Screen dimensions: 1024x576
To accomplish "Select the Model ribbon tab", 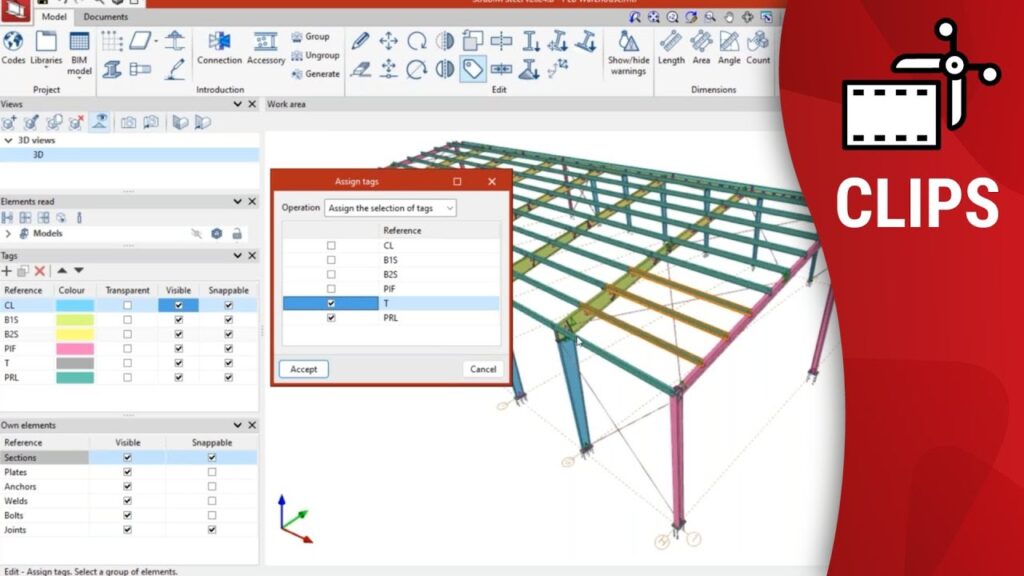I will [x=54, y=17].
